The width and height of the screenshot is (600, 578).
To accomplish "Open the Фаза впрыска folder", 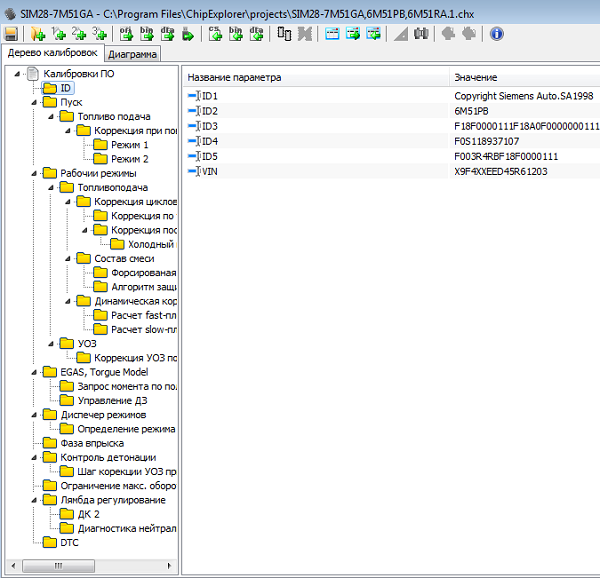I will point(91,443).
